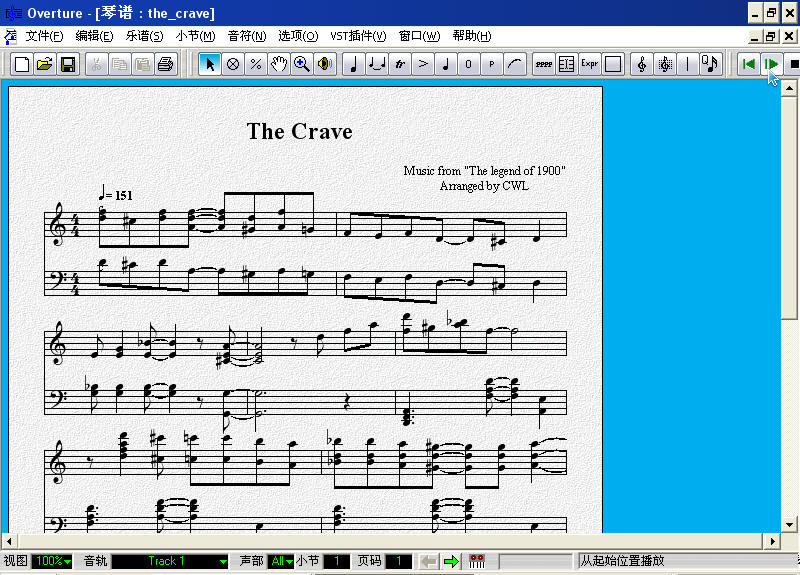Click the horizontal scrollbar left arrow
The image size is (800, 575).
tap(9, 541)
